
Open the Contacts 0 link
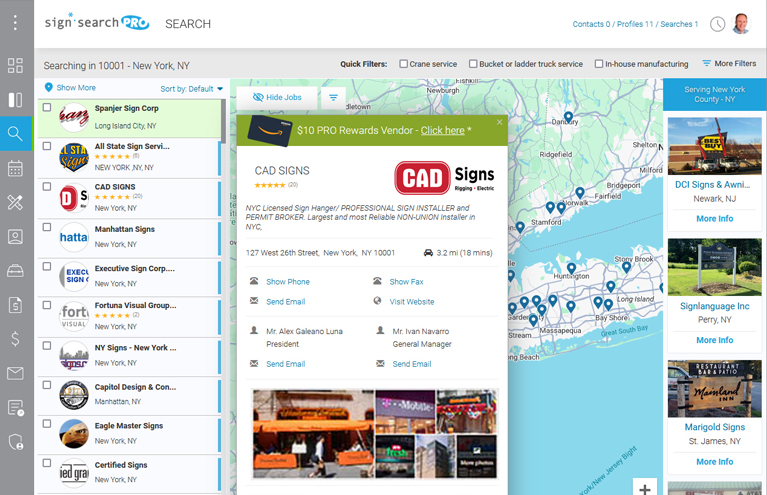[x=591, y=24]
